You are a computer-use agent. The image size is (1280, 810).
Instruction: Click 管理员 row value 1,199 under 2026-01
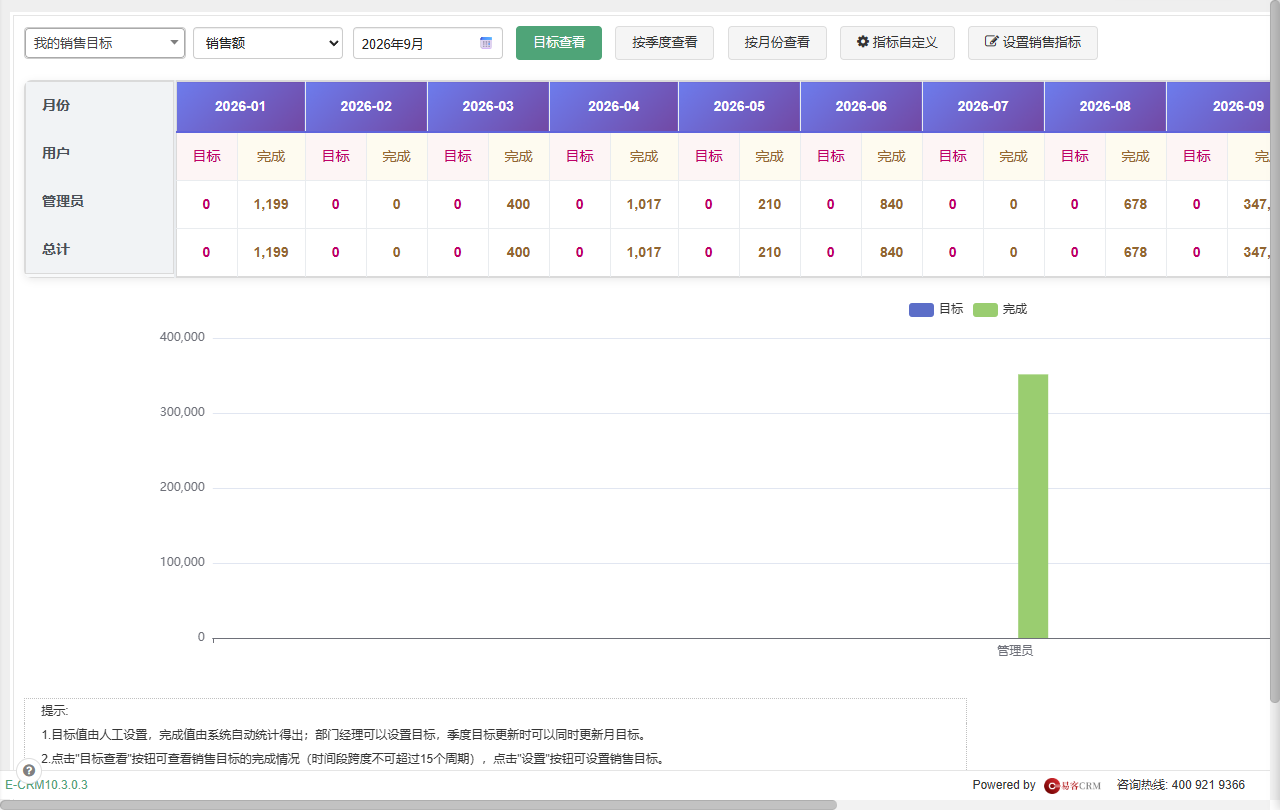(271, 204)
